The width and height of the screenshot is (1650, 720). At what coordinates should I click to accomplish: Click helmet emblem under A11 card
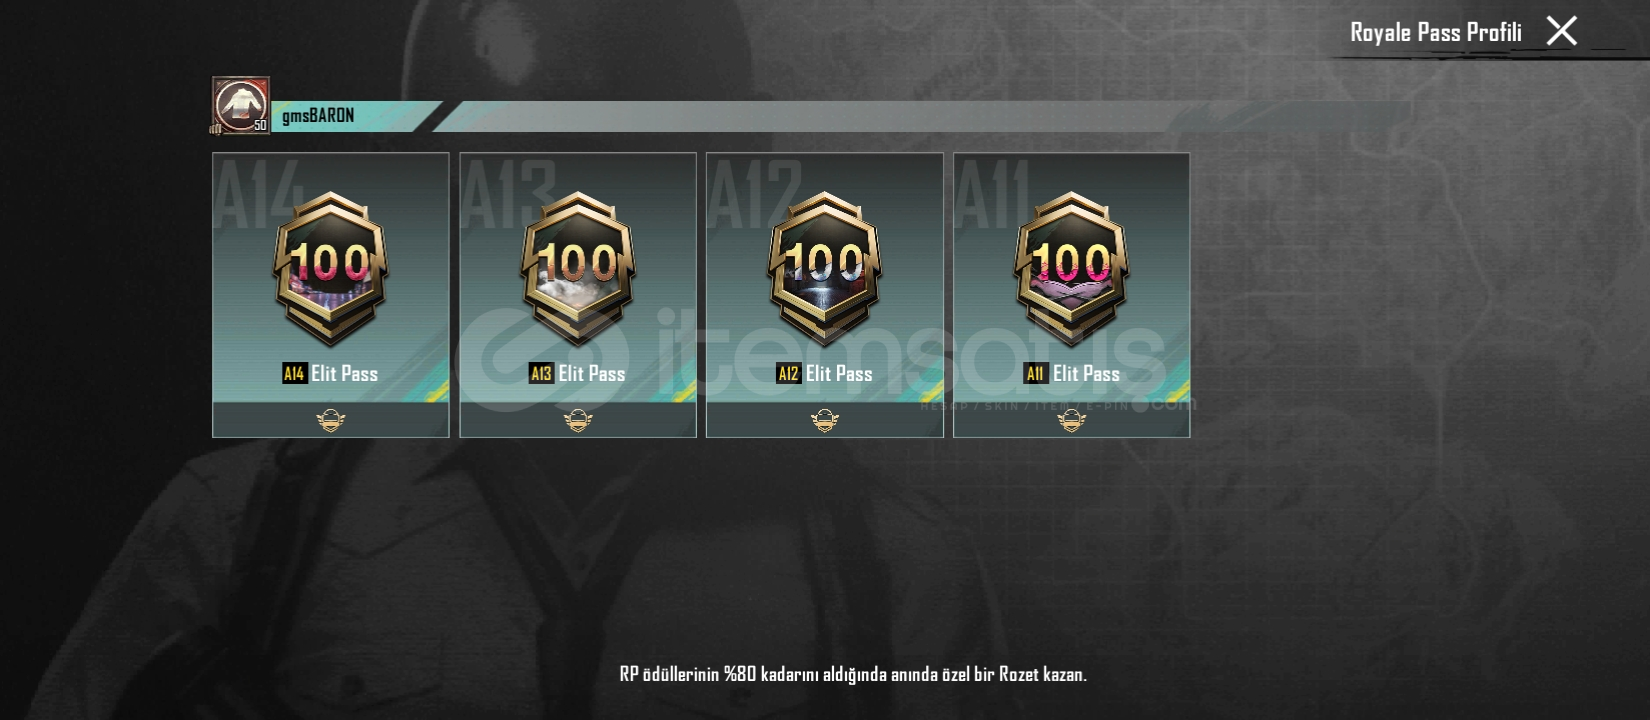point(1072,421)
